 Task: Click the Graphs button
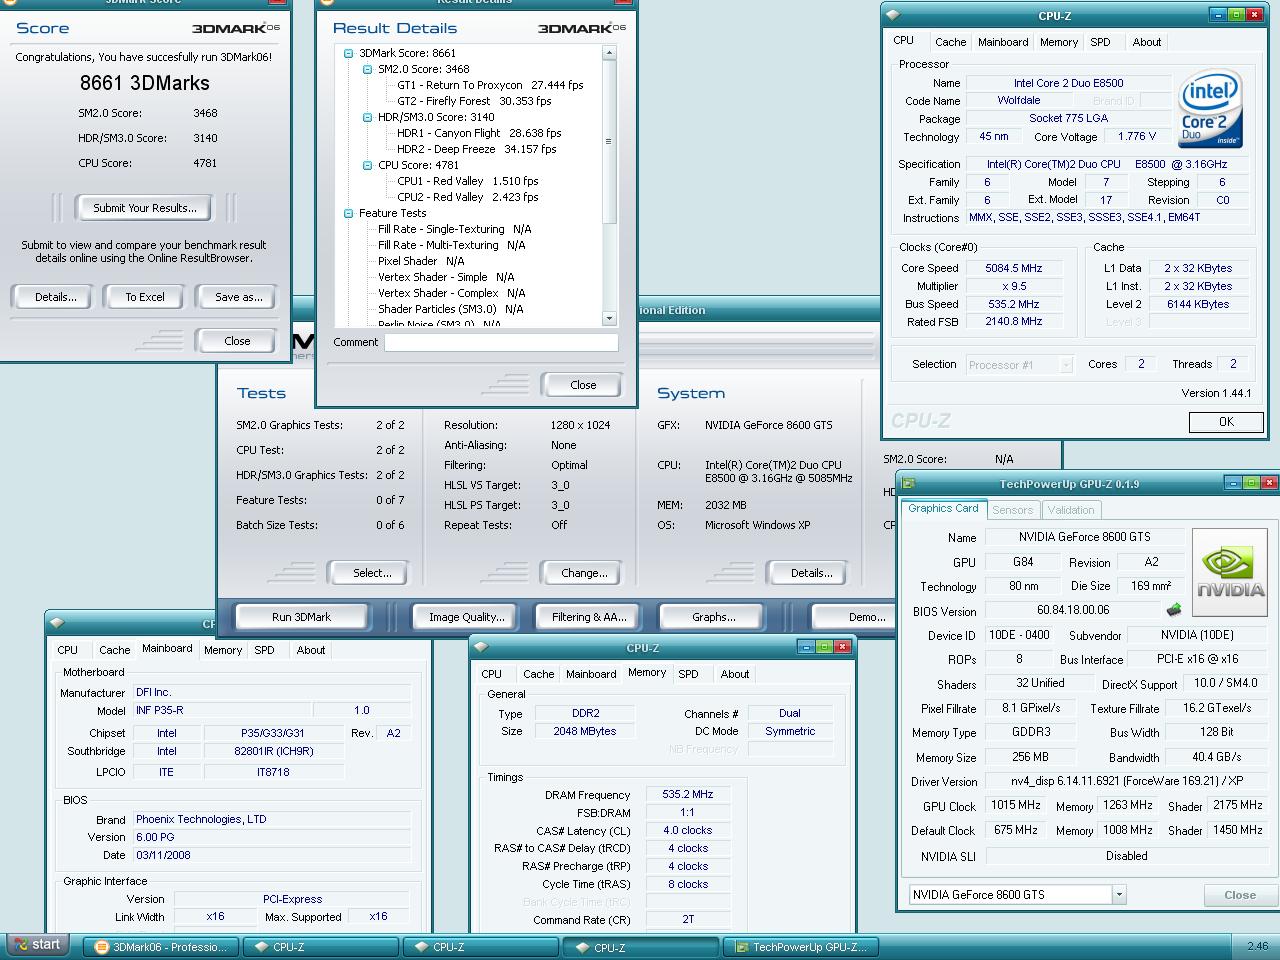713,617
